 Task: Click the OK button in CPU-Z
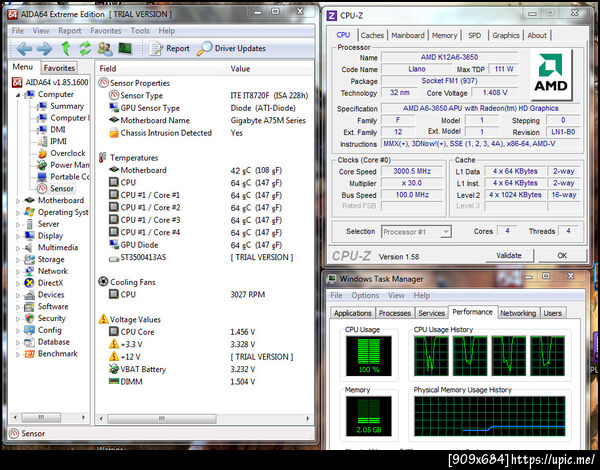pos(562,255)
